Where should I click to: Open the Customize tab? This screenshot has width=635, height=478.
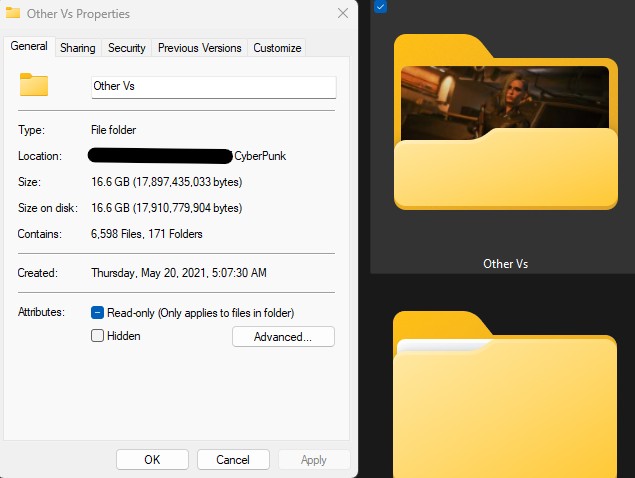277,48
